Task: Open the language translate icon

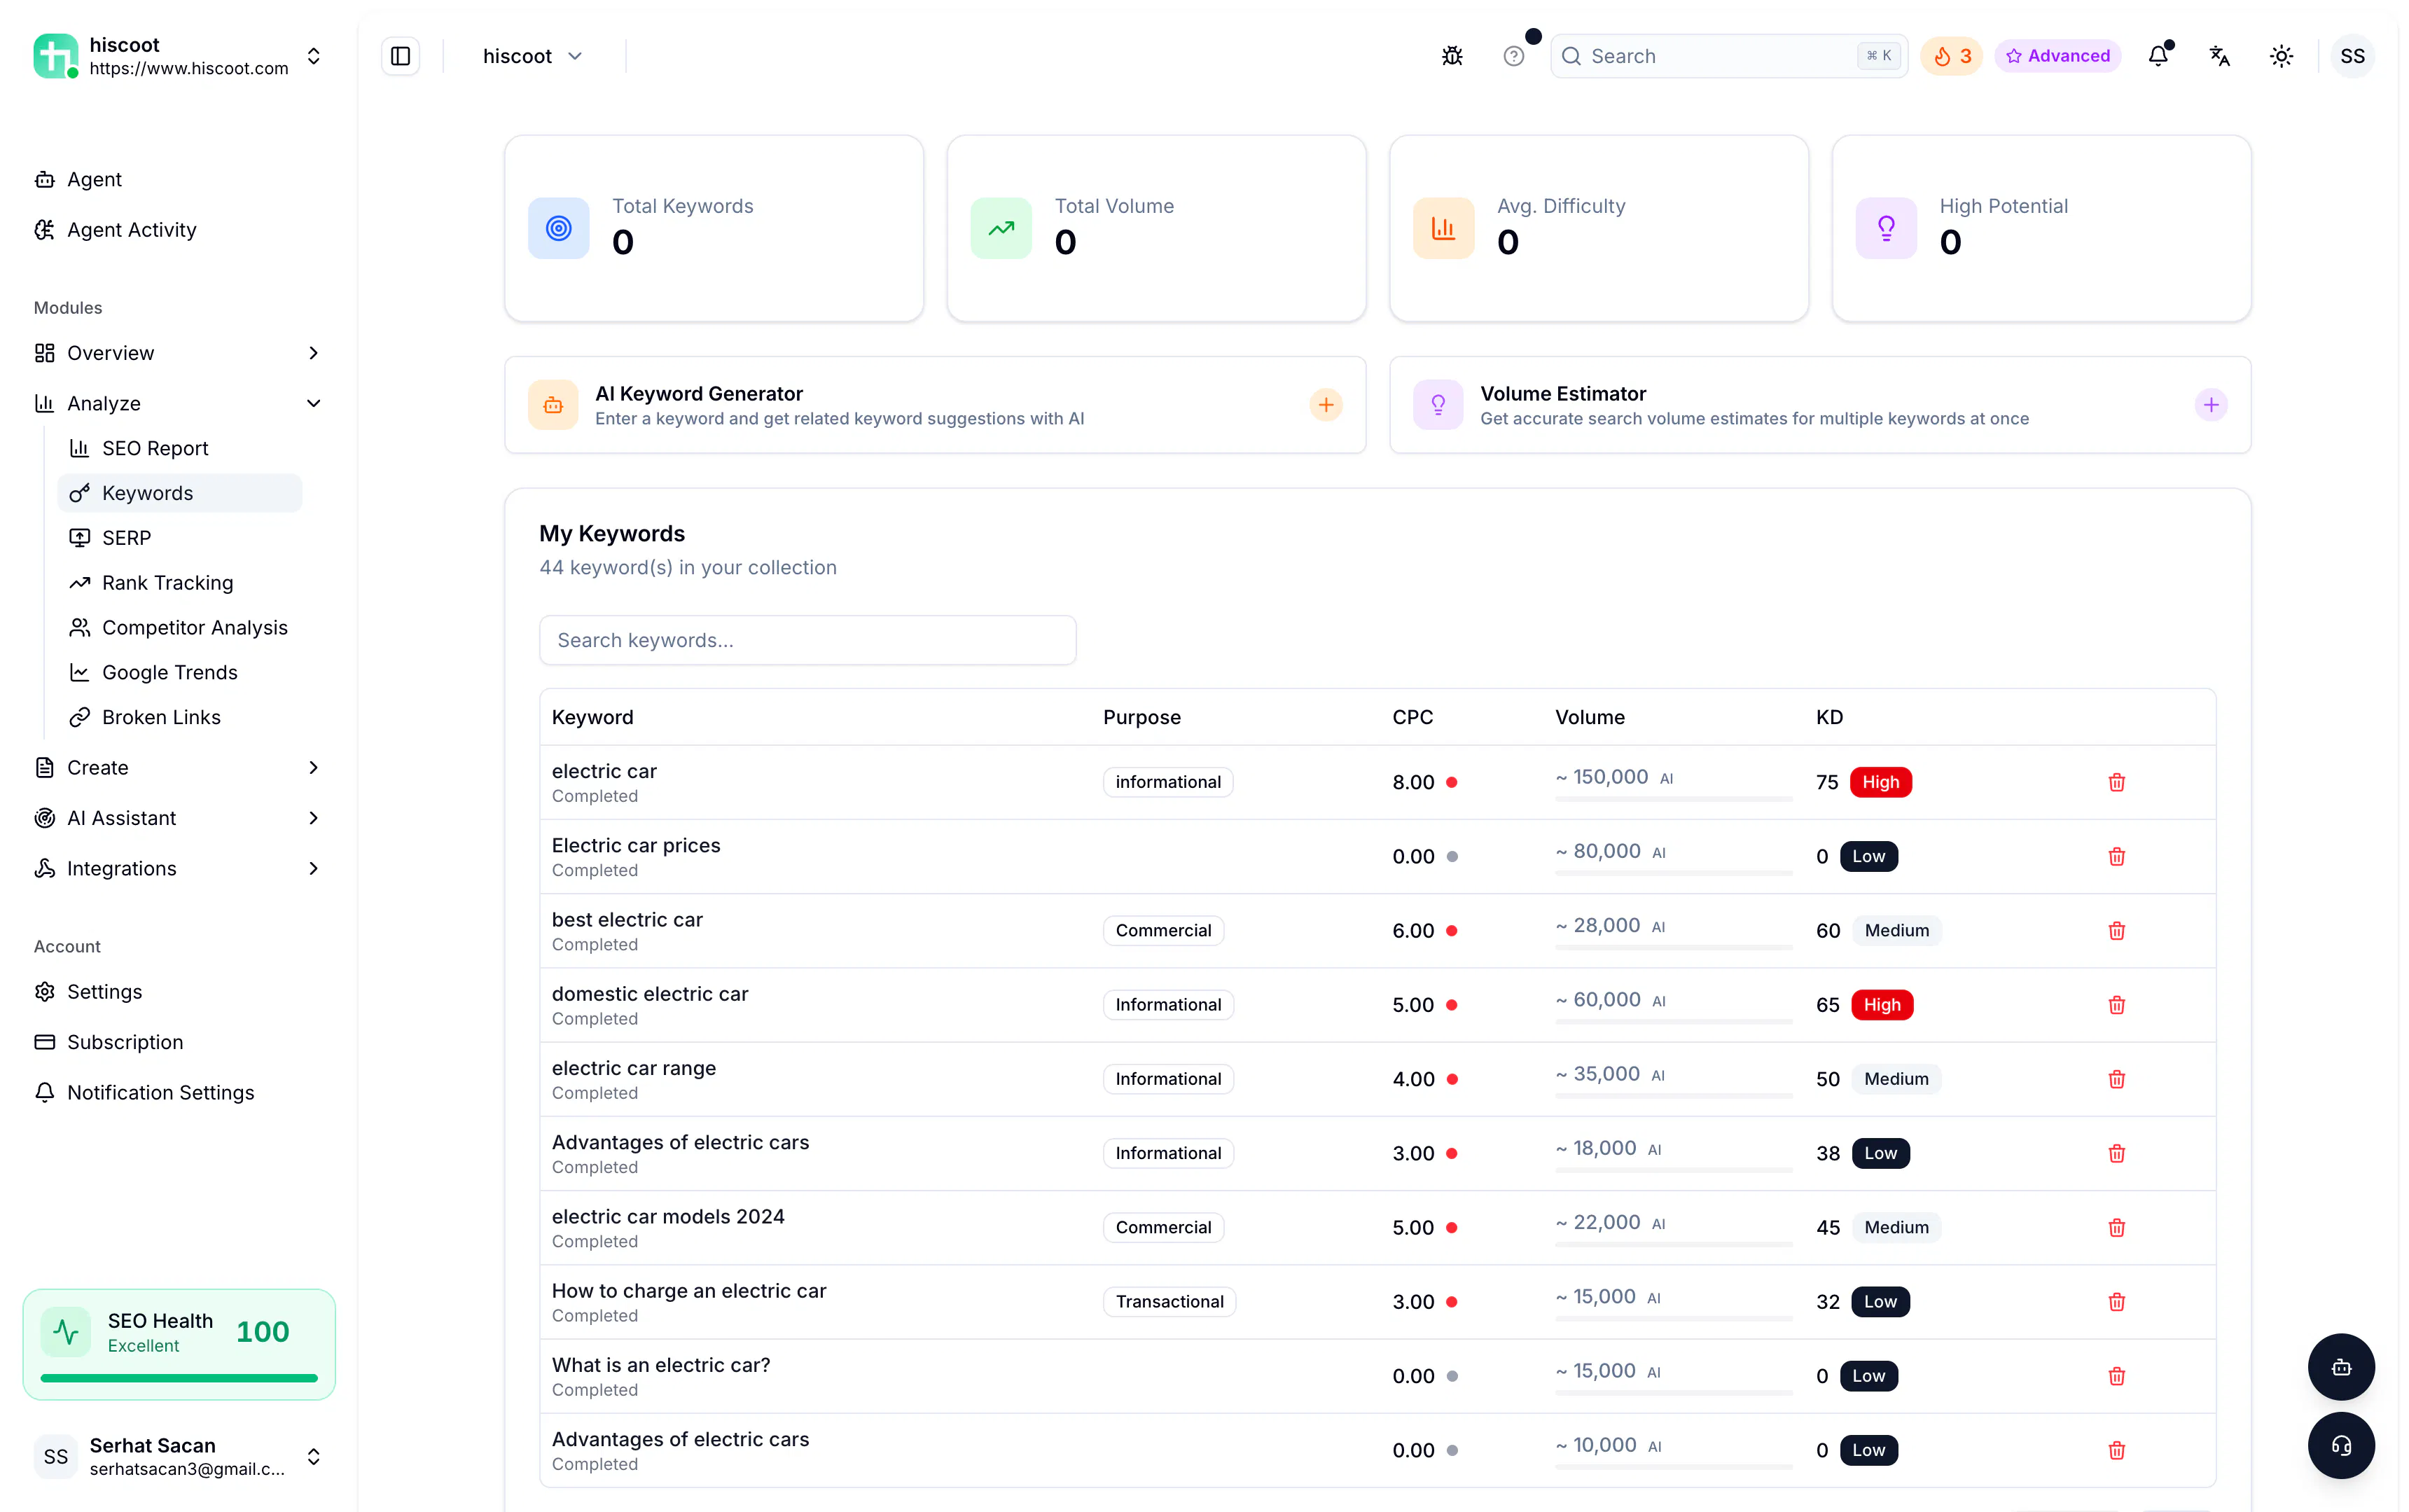Action: pos(2219,56)
